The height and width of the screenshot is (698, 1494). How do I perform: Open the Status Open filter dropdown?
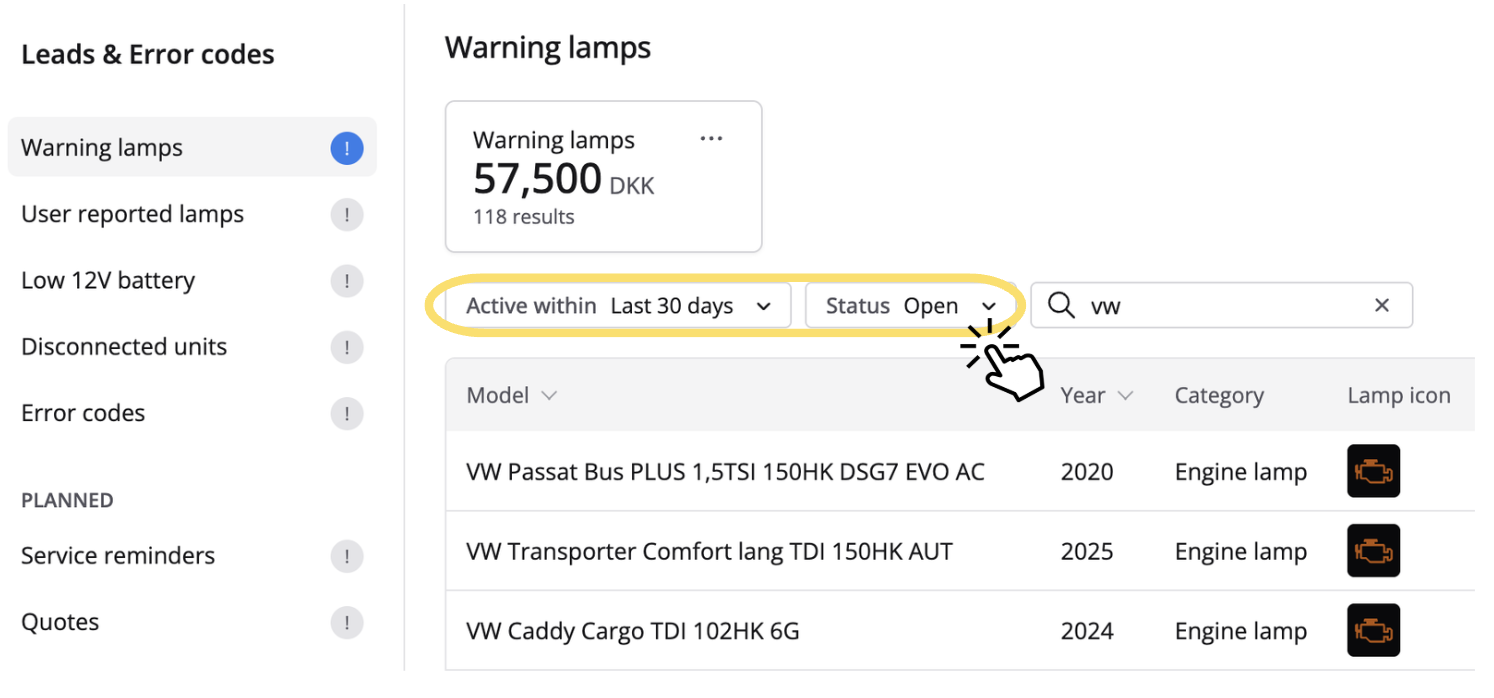coord(910,306)
